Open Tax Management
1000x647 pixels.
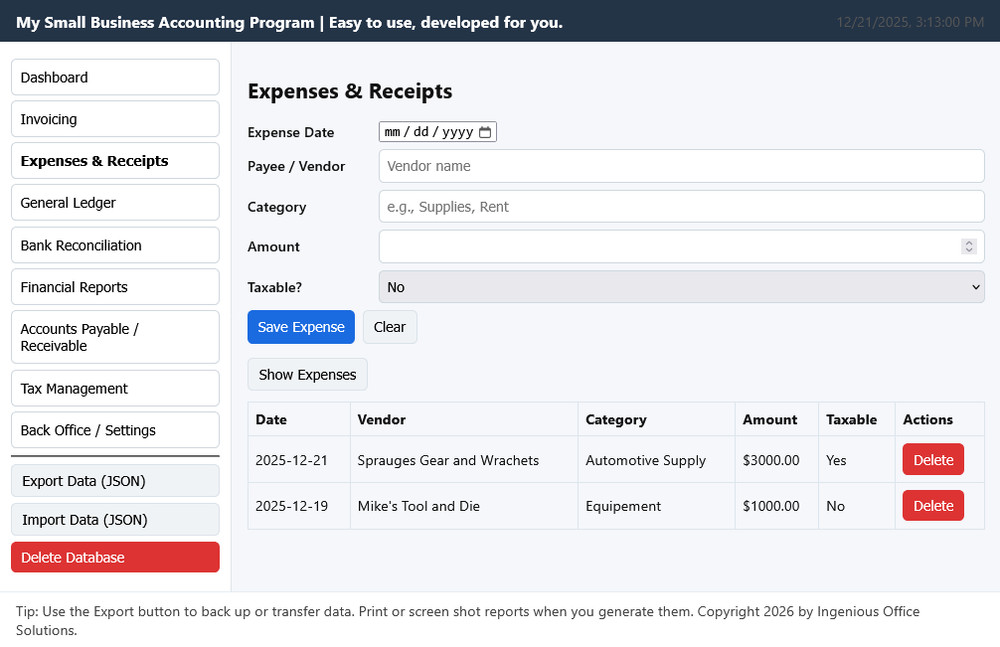(114, 388)
